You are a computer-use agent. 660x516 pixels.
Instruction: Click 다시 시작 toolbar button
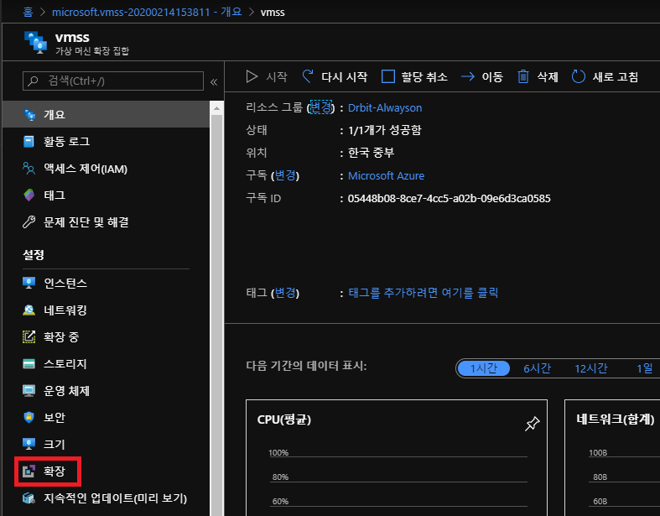point(335,77)
